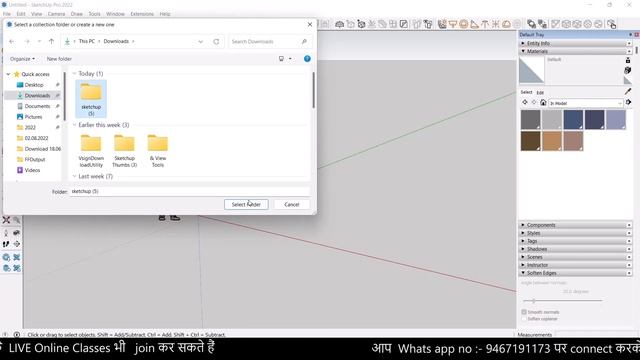Click the Search Downloads field
The height and width of the screenshot is (360, 640).
270,41
